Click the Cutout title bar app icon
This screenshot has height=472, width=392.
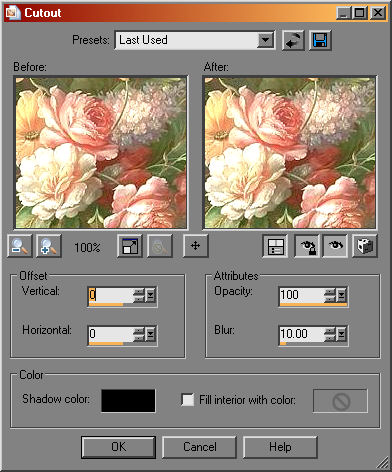13,13
